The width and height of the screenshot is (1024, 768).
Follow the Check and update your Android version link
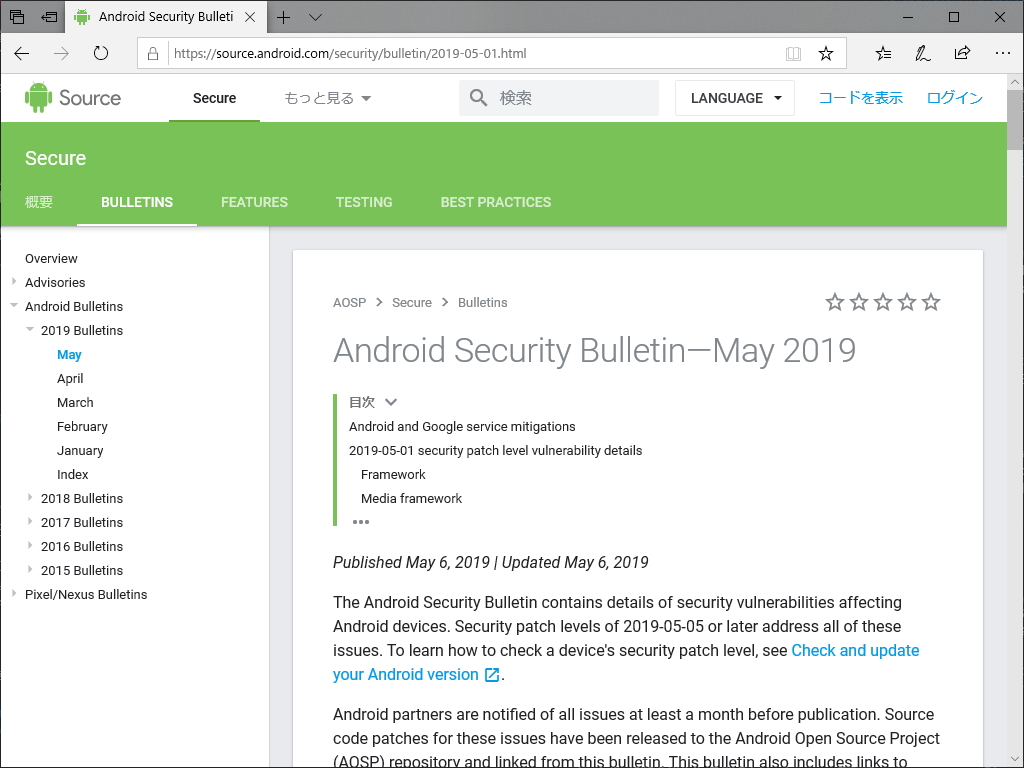[x=855, y=650]
